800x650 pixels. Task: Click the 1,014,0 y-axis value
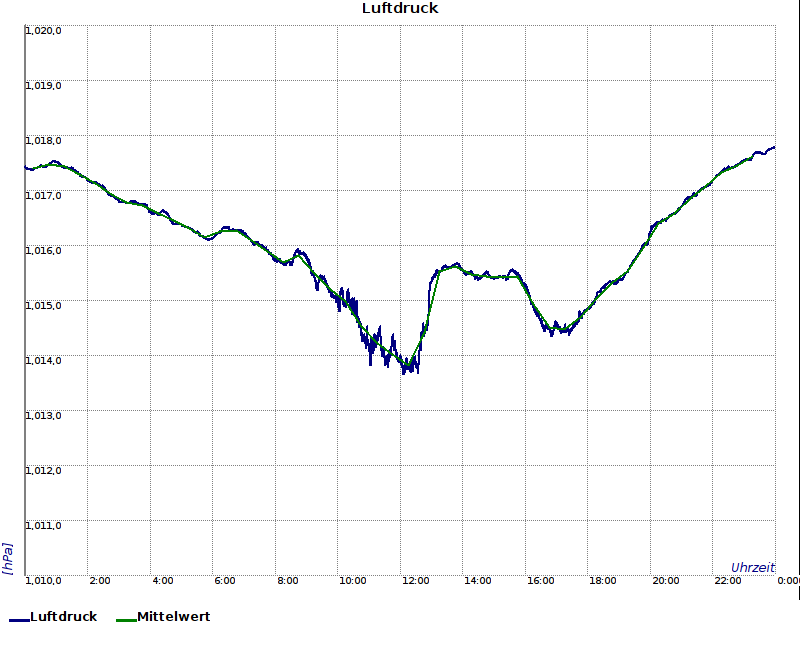pyautogui.click(x=43, y=361)
